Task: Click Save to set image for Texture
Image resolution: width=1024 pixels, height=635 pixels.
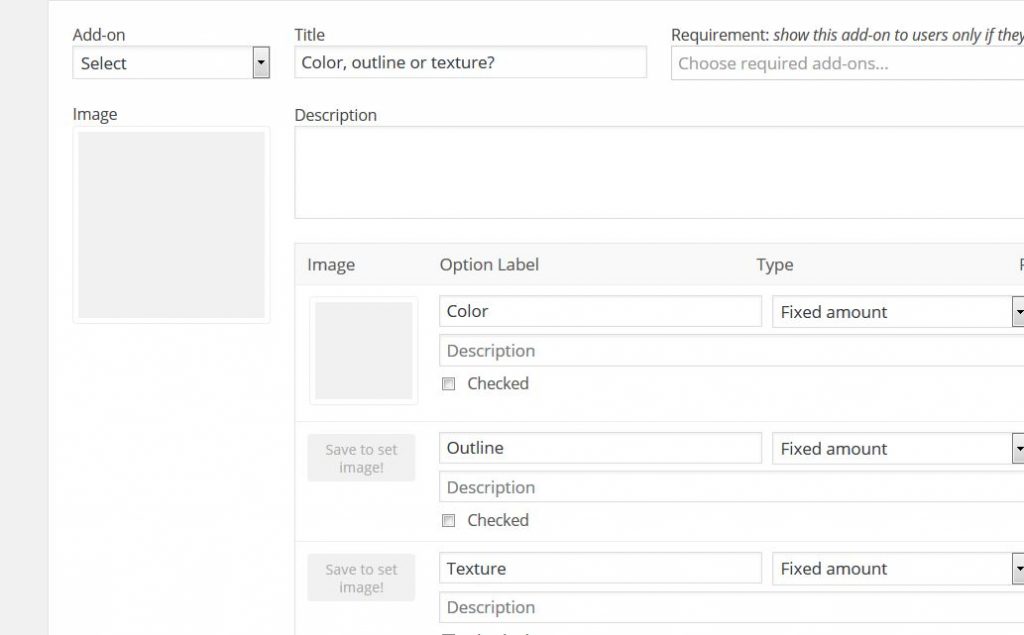Action: coord(361,578)
